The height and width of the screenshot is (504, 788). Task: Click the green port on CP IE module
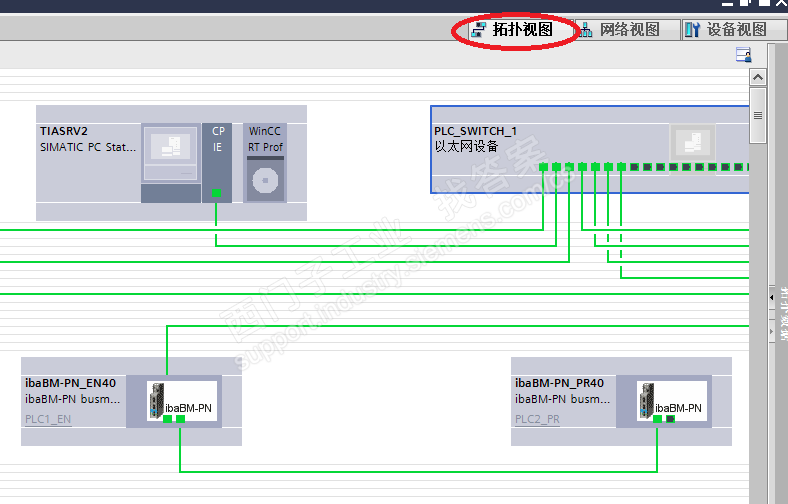(216, 192)
